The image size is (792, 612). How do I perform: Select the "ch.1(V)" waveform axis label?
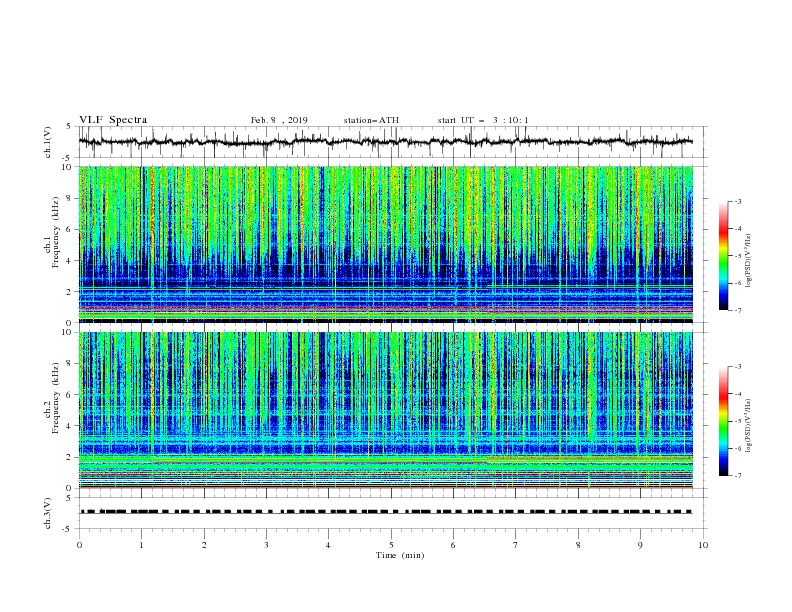48,142
